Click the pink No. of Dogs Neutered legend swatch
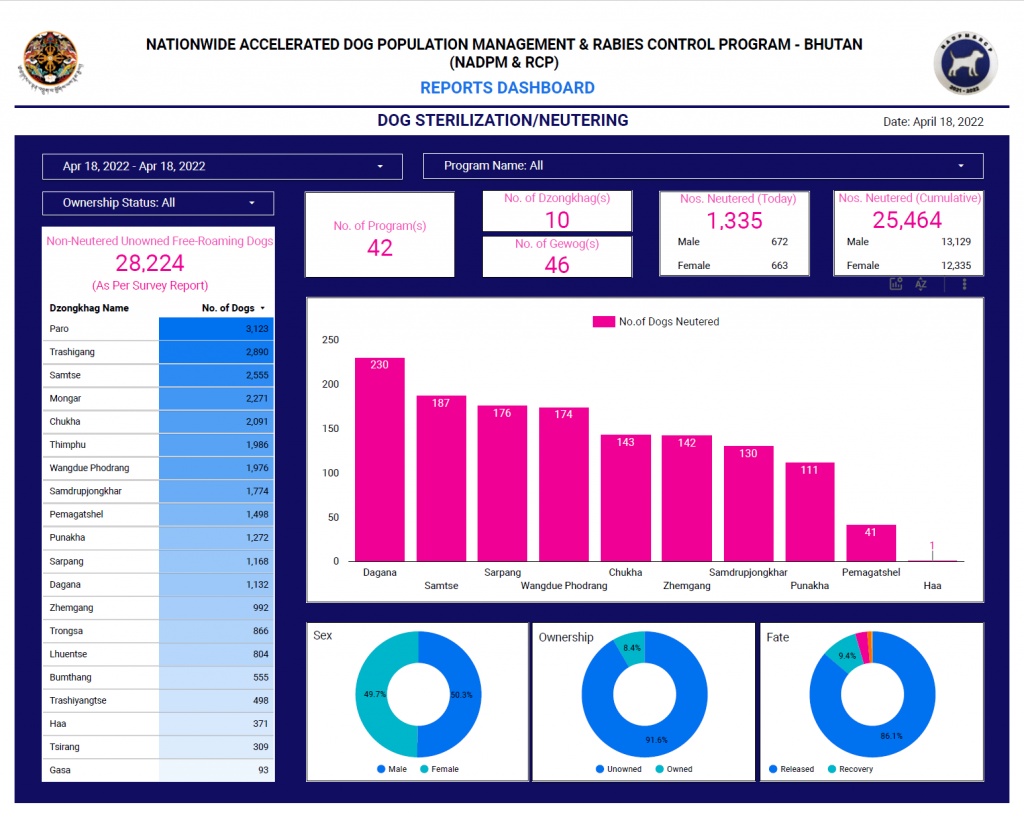 pyautogui.click(x=603, y=322)
